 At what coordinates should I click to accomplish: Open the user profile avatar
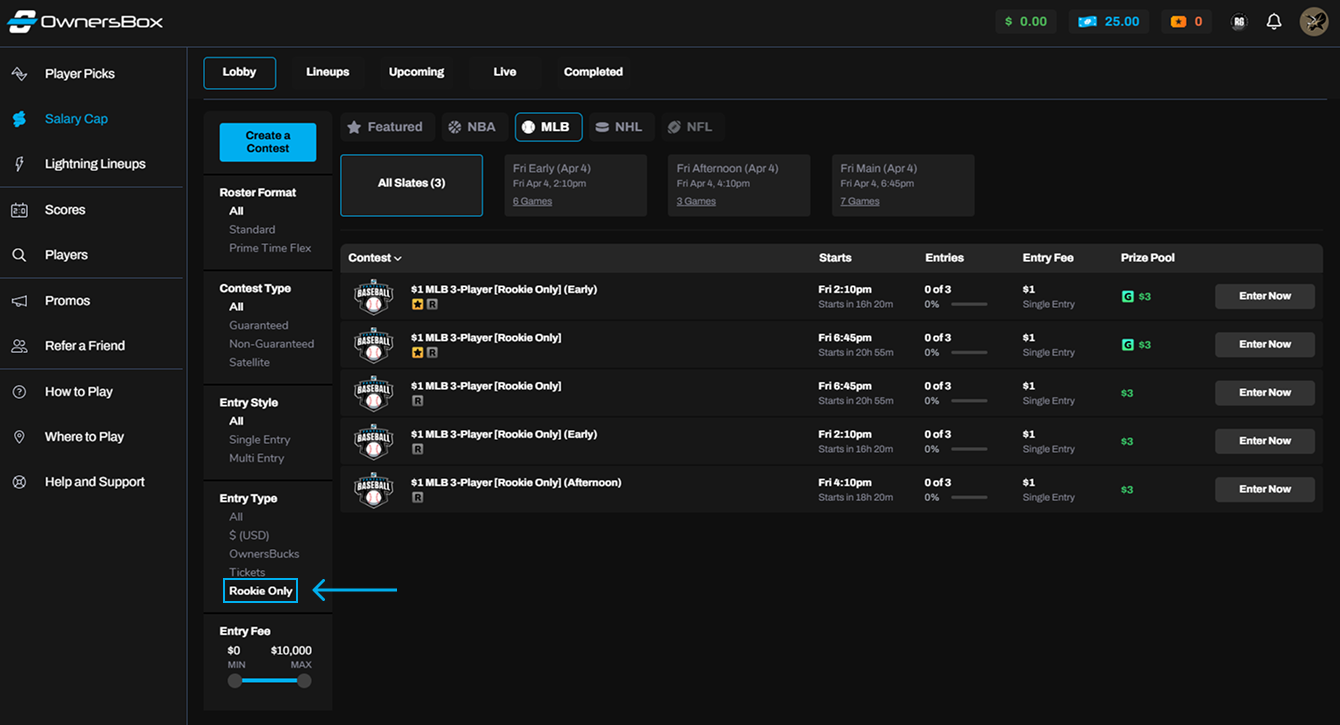pos(1314,21)
